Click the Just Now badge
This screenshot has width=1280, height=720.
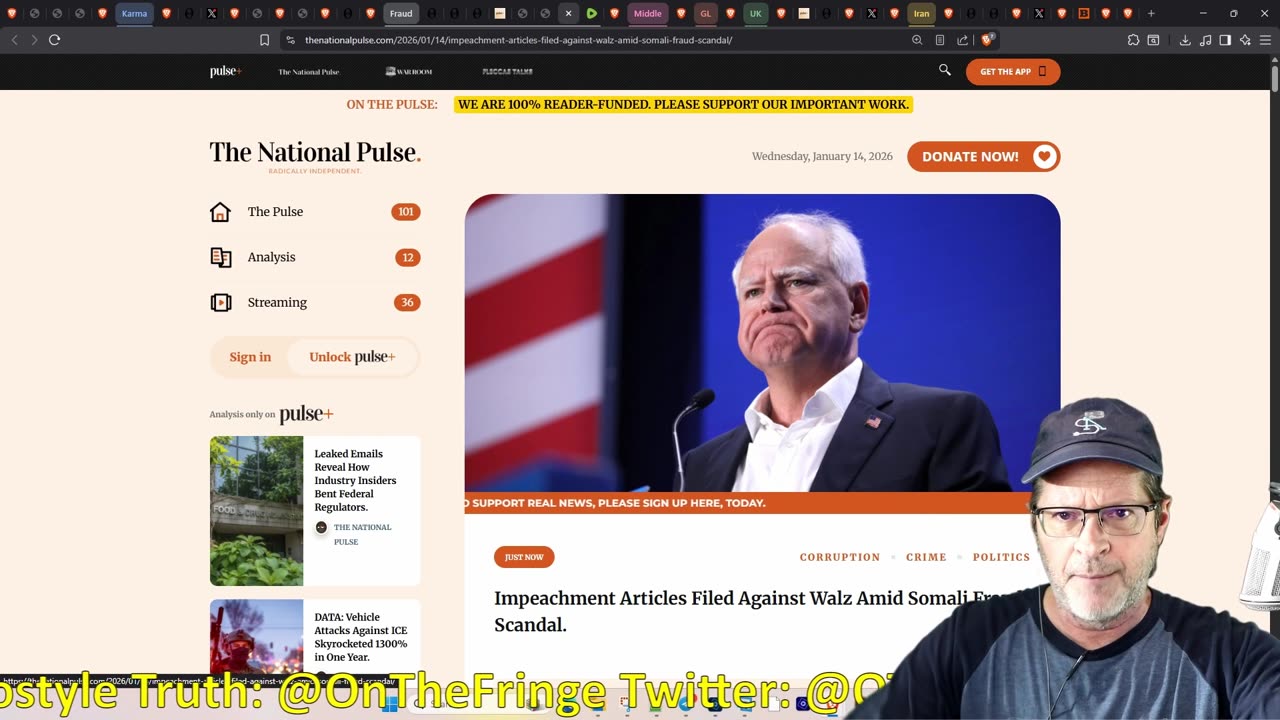pos(524,557)
